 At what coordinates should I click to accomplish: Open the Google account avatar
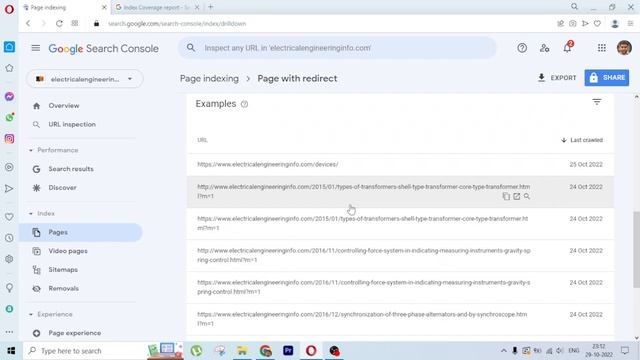[x=624, y=48]
